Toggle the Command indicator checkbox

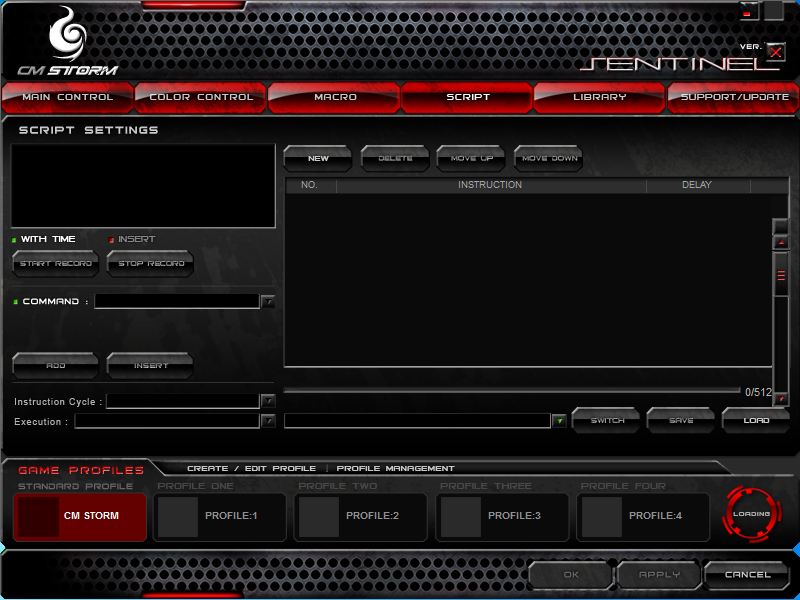pos(16,302)
